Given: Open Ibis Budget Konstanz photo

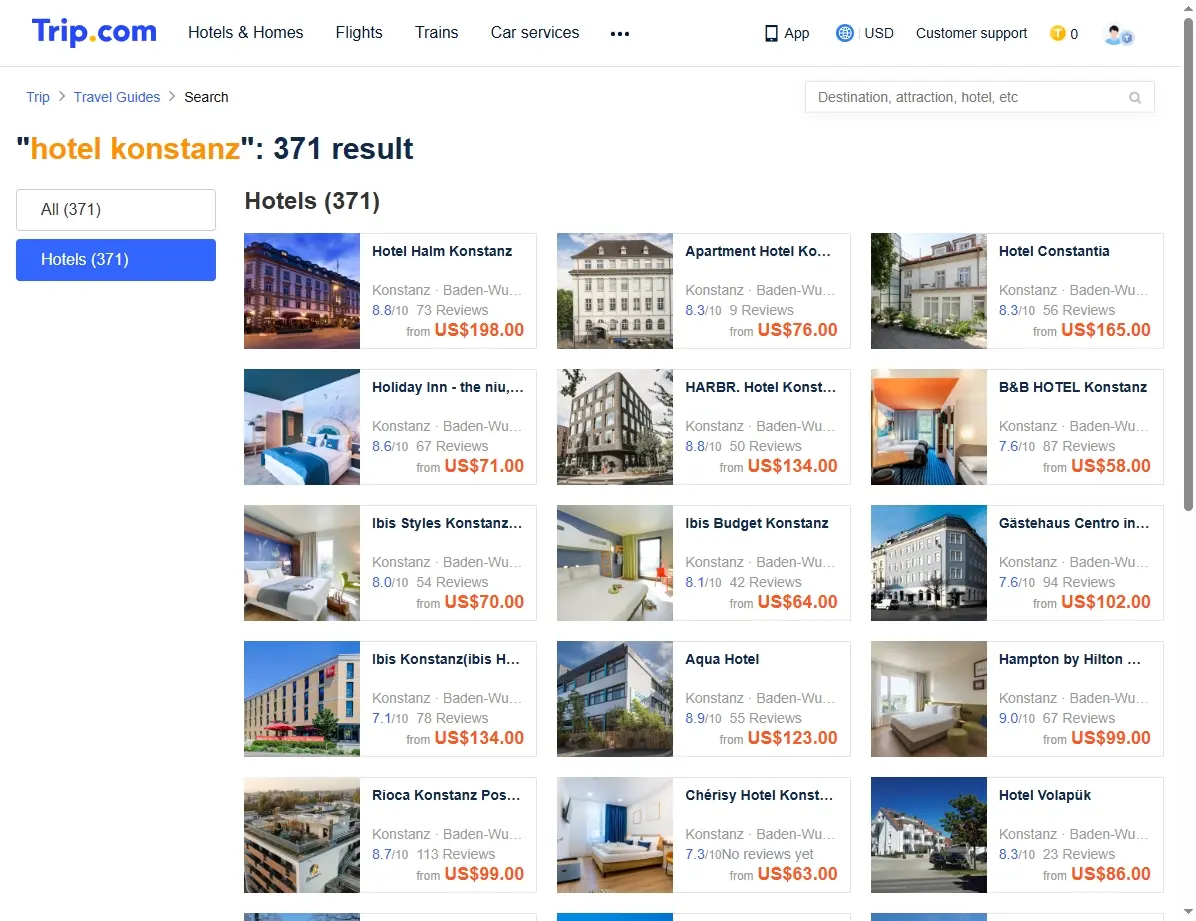Looking at the screenshot, I should (x=615, y=563).
